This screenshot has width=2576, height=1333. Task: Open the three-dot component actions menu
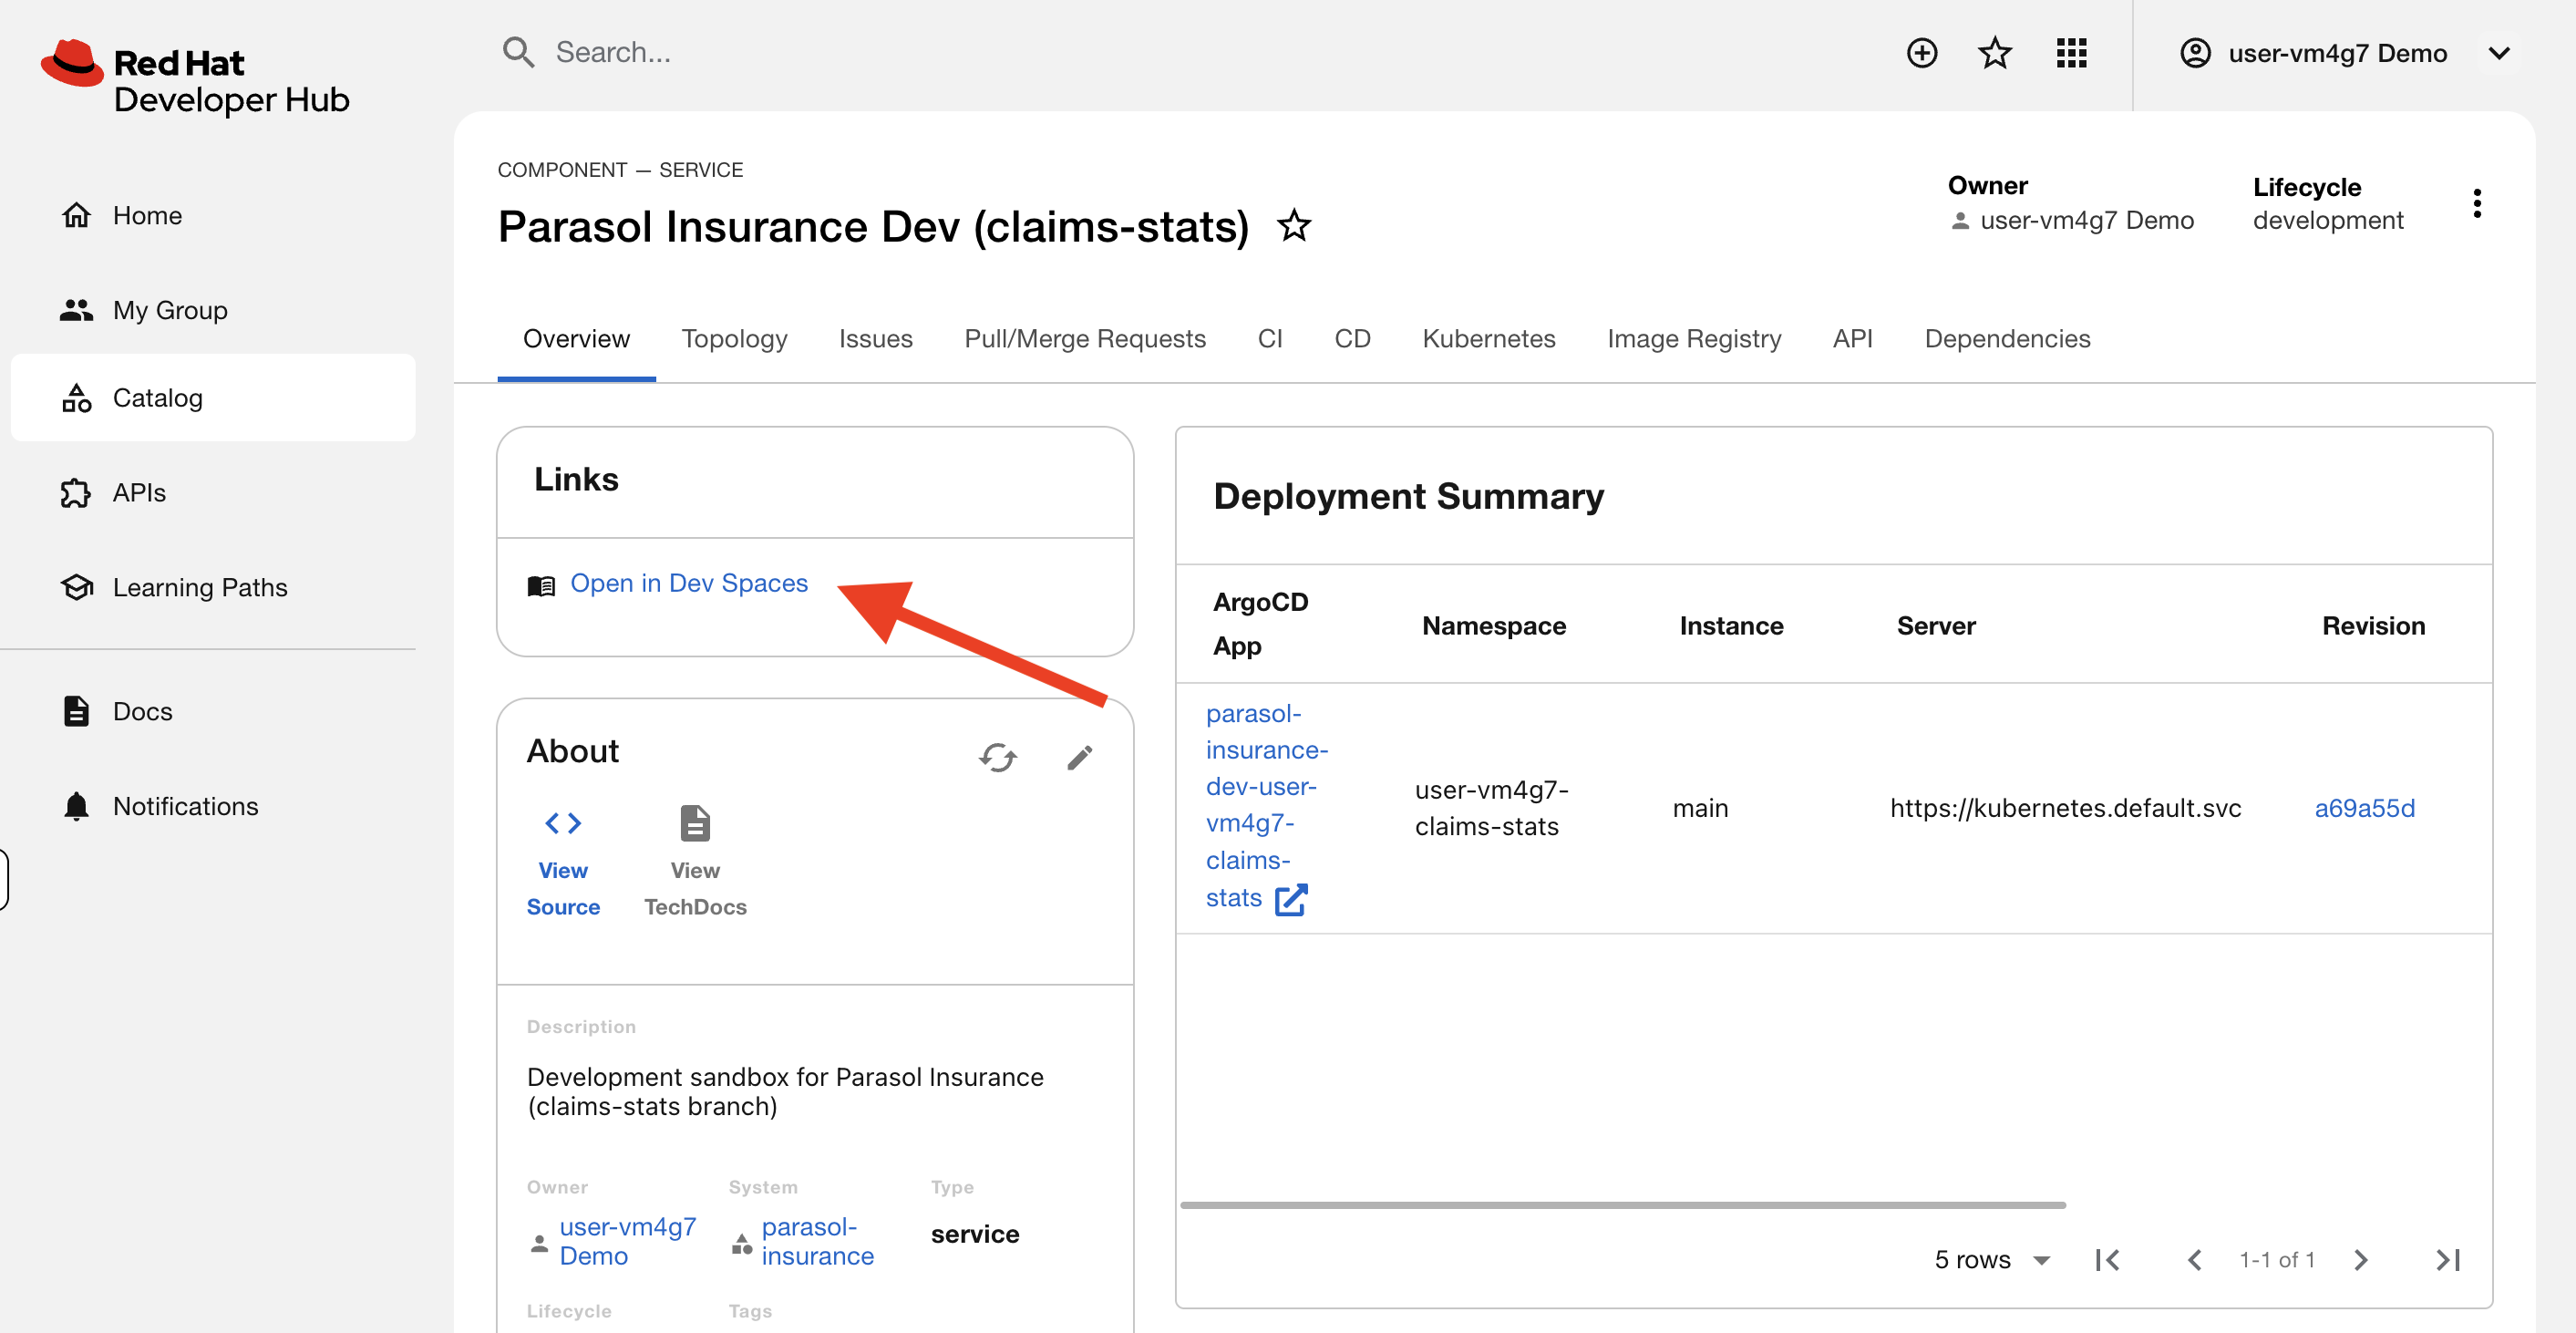[x=2476, y=204]
